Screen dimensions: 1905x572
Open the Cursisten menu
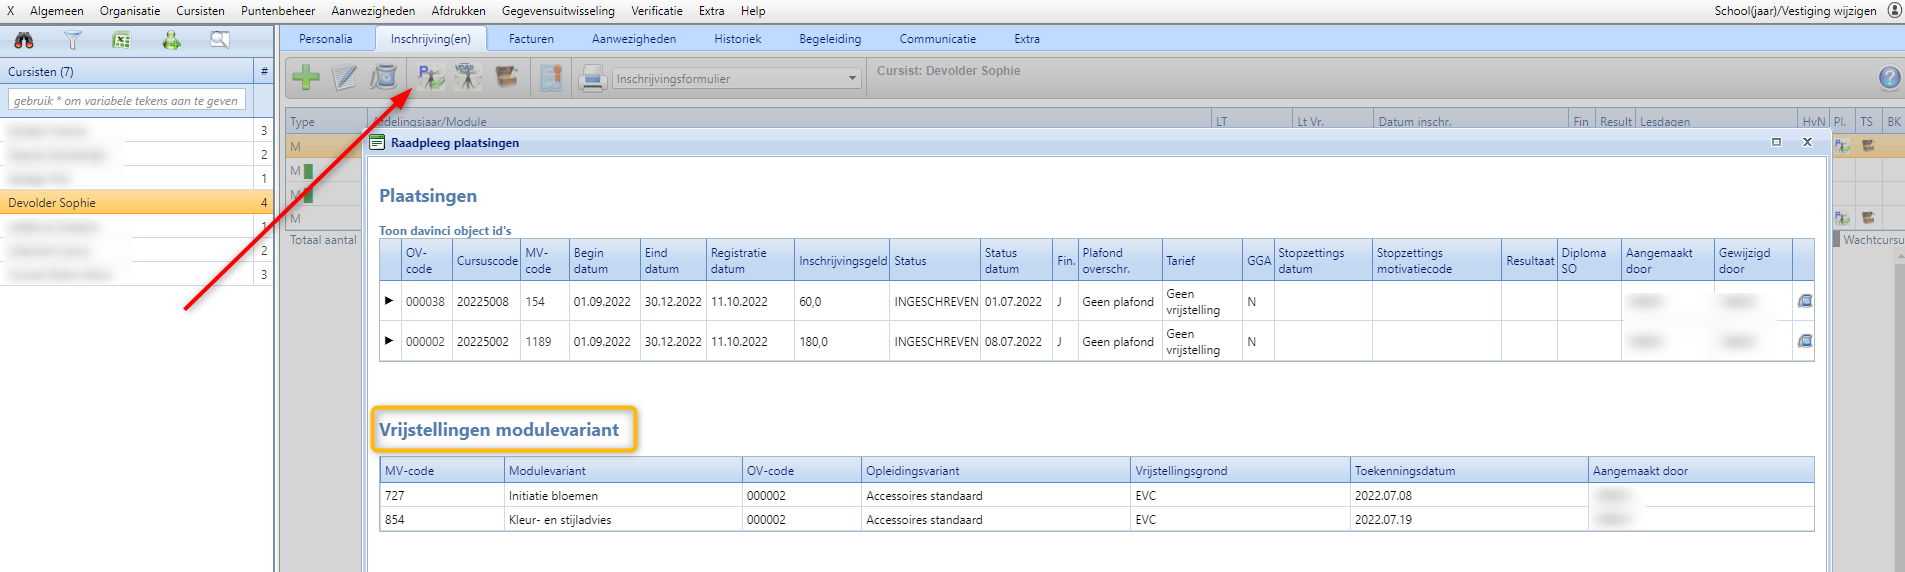(200, 11)
